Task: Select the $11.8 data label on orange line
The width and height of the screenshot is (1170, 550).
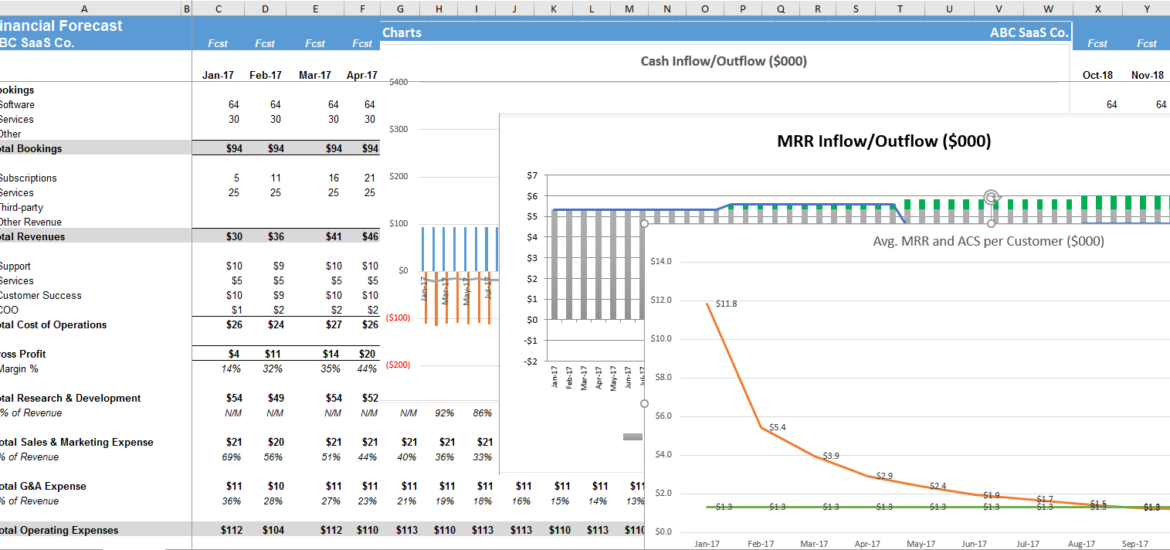Action: [726, 303]
